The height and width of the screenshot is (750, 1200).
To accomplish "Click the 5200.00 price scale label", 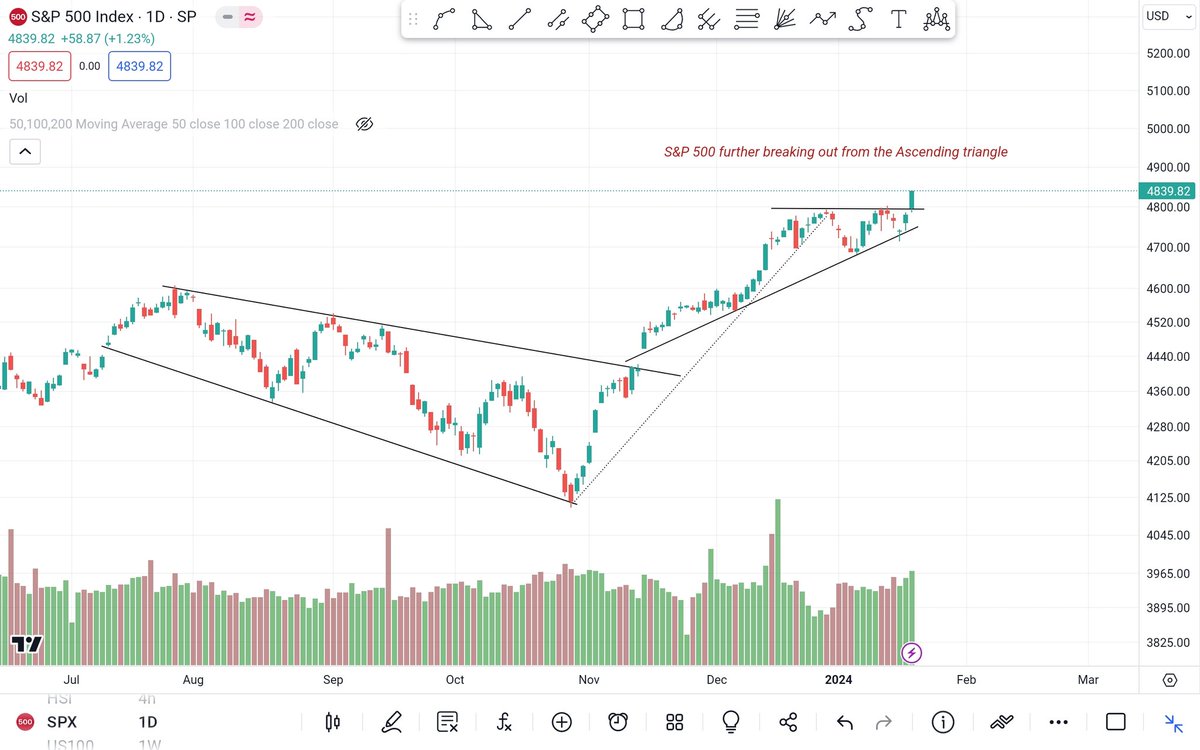I will pos(1167,53).
